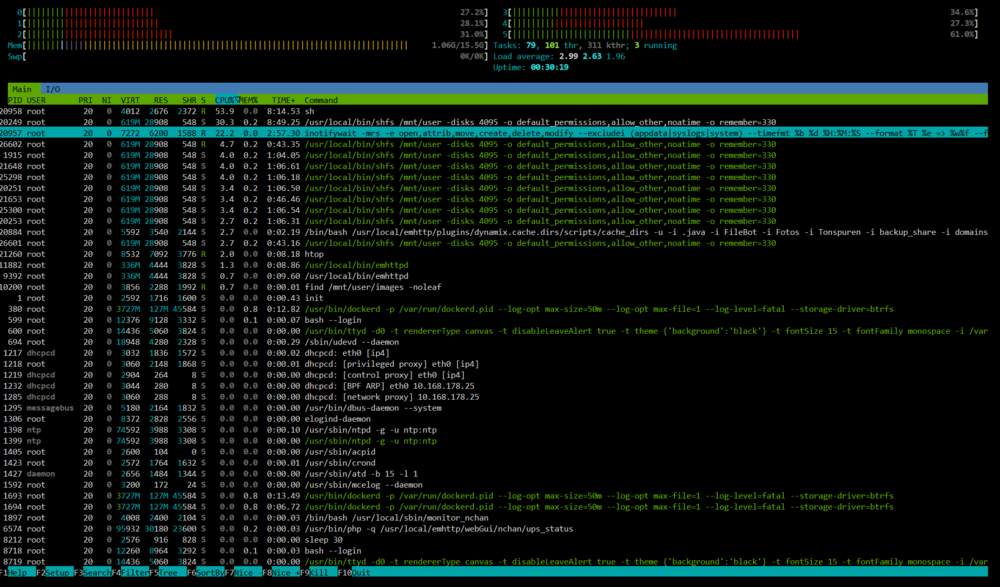Select the sleep 30 process
This screenshot has height=587, width=1000.
[494, 540]
